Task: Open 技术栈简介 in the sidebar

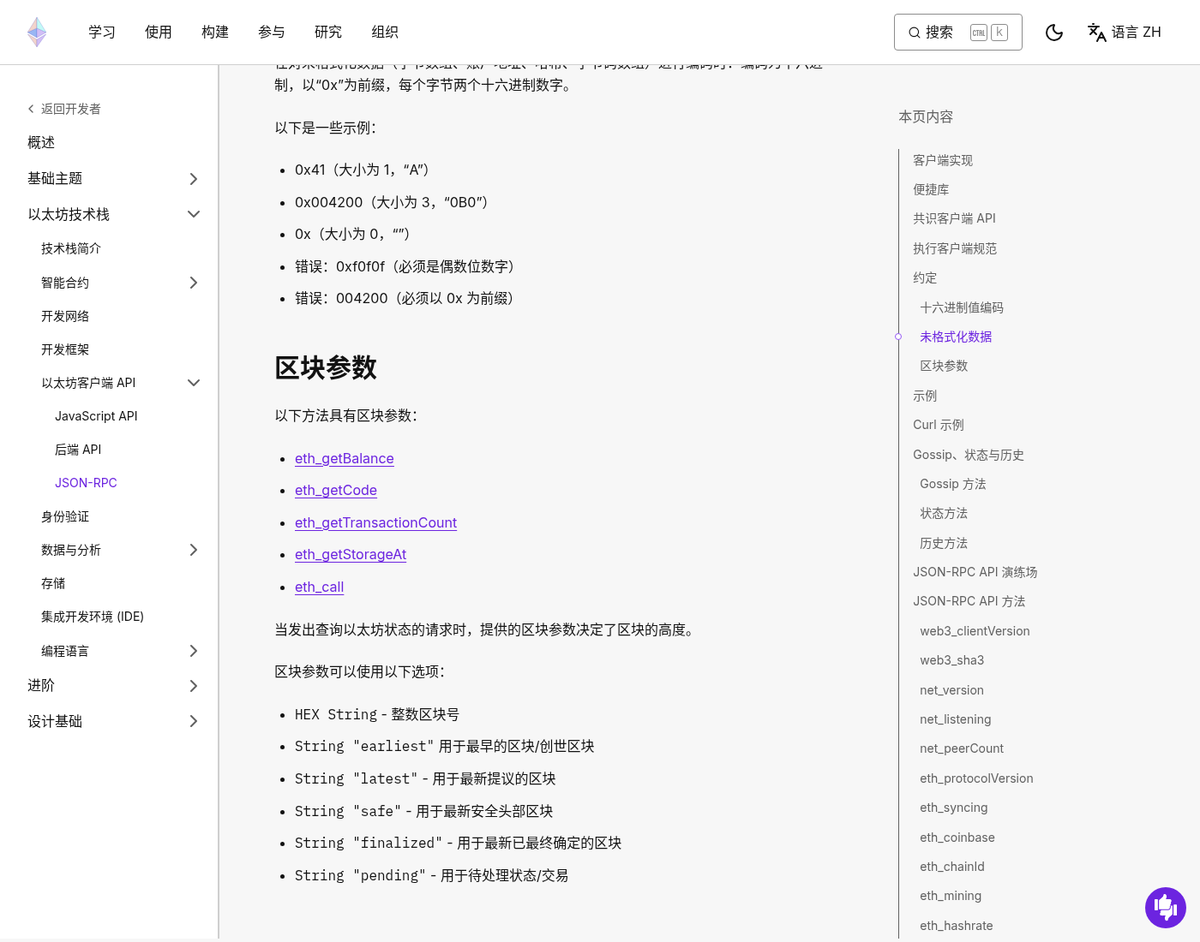Action: point(71,248)
